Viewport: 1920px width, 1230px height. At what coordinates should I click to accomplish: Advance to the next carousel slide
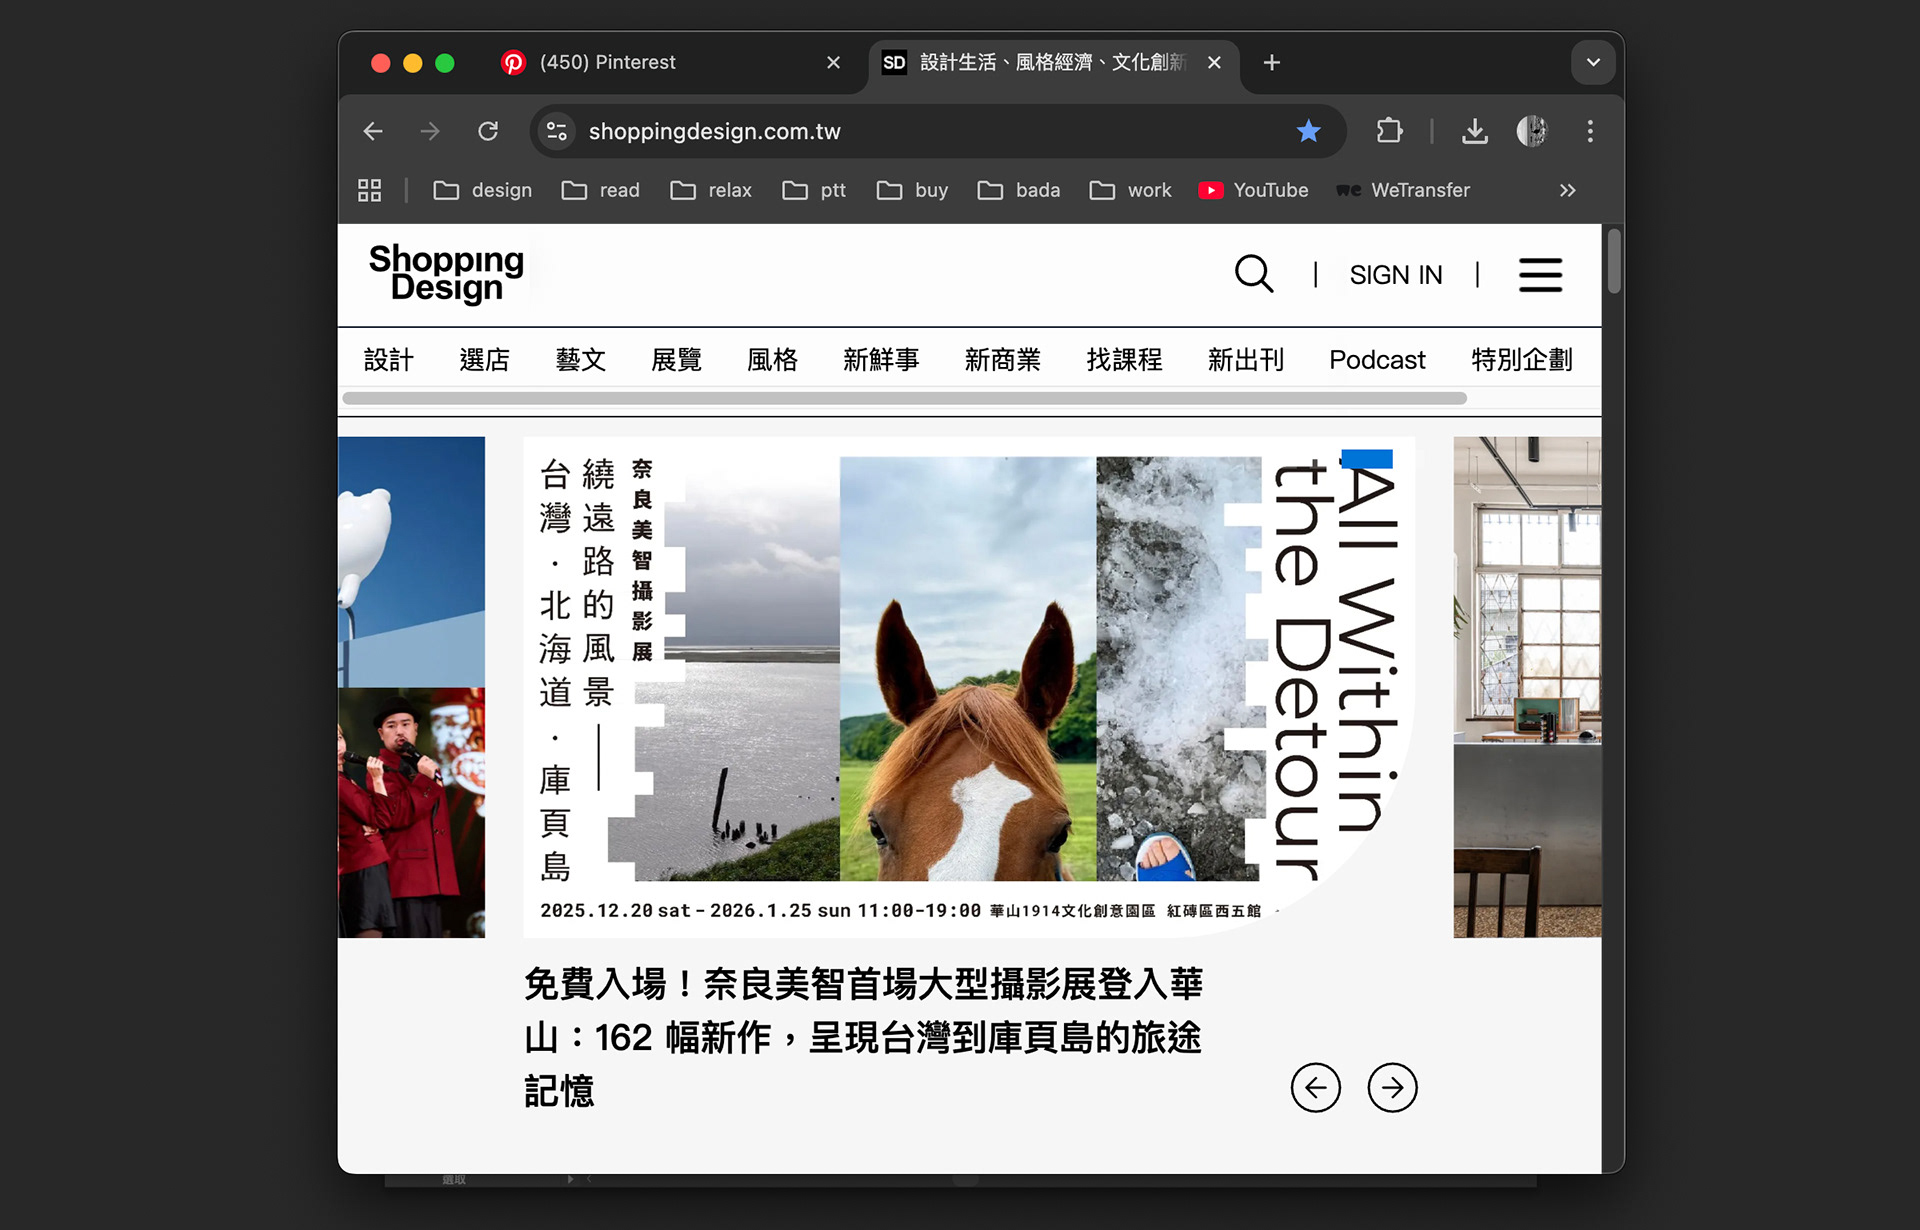pyautogui.click(x=1392, y=1087)
